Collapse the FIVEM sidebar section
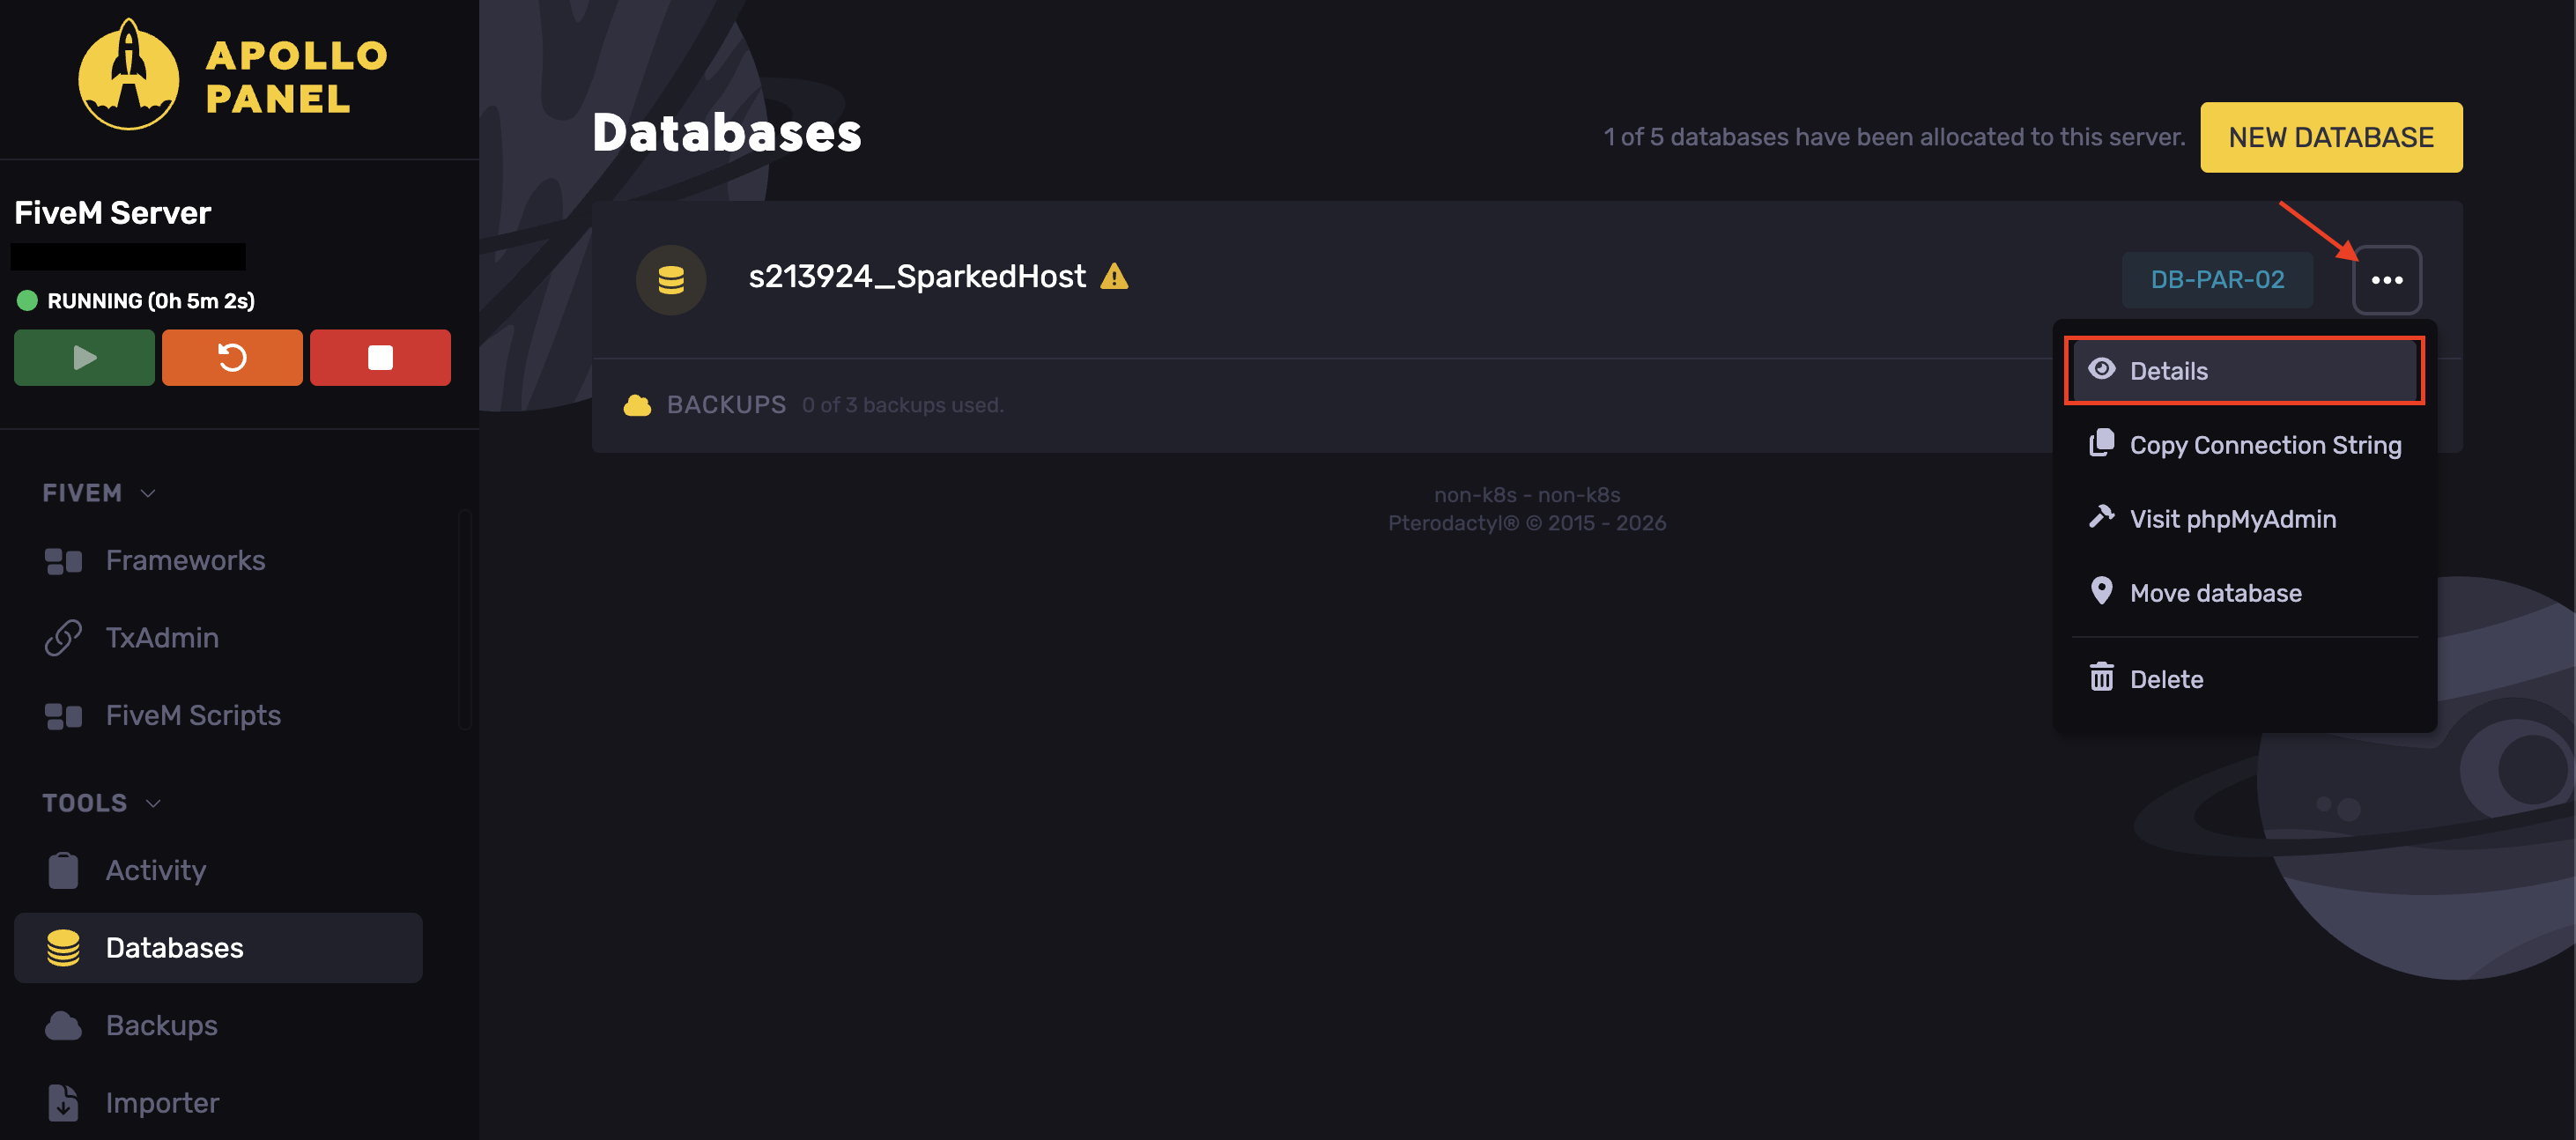Viewport: 2576px width, 1140px height. click(x=99, y=493)
